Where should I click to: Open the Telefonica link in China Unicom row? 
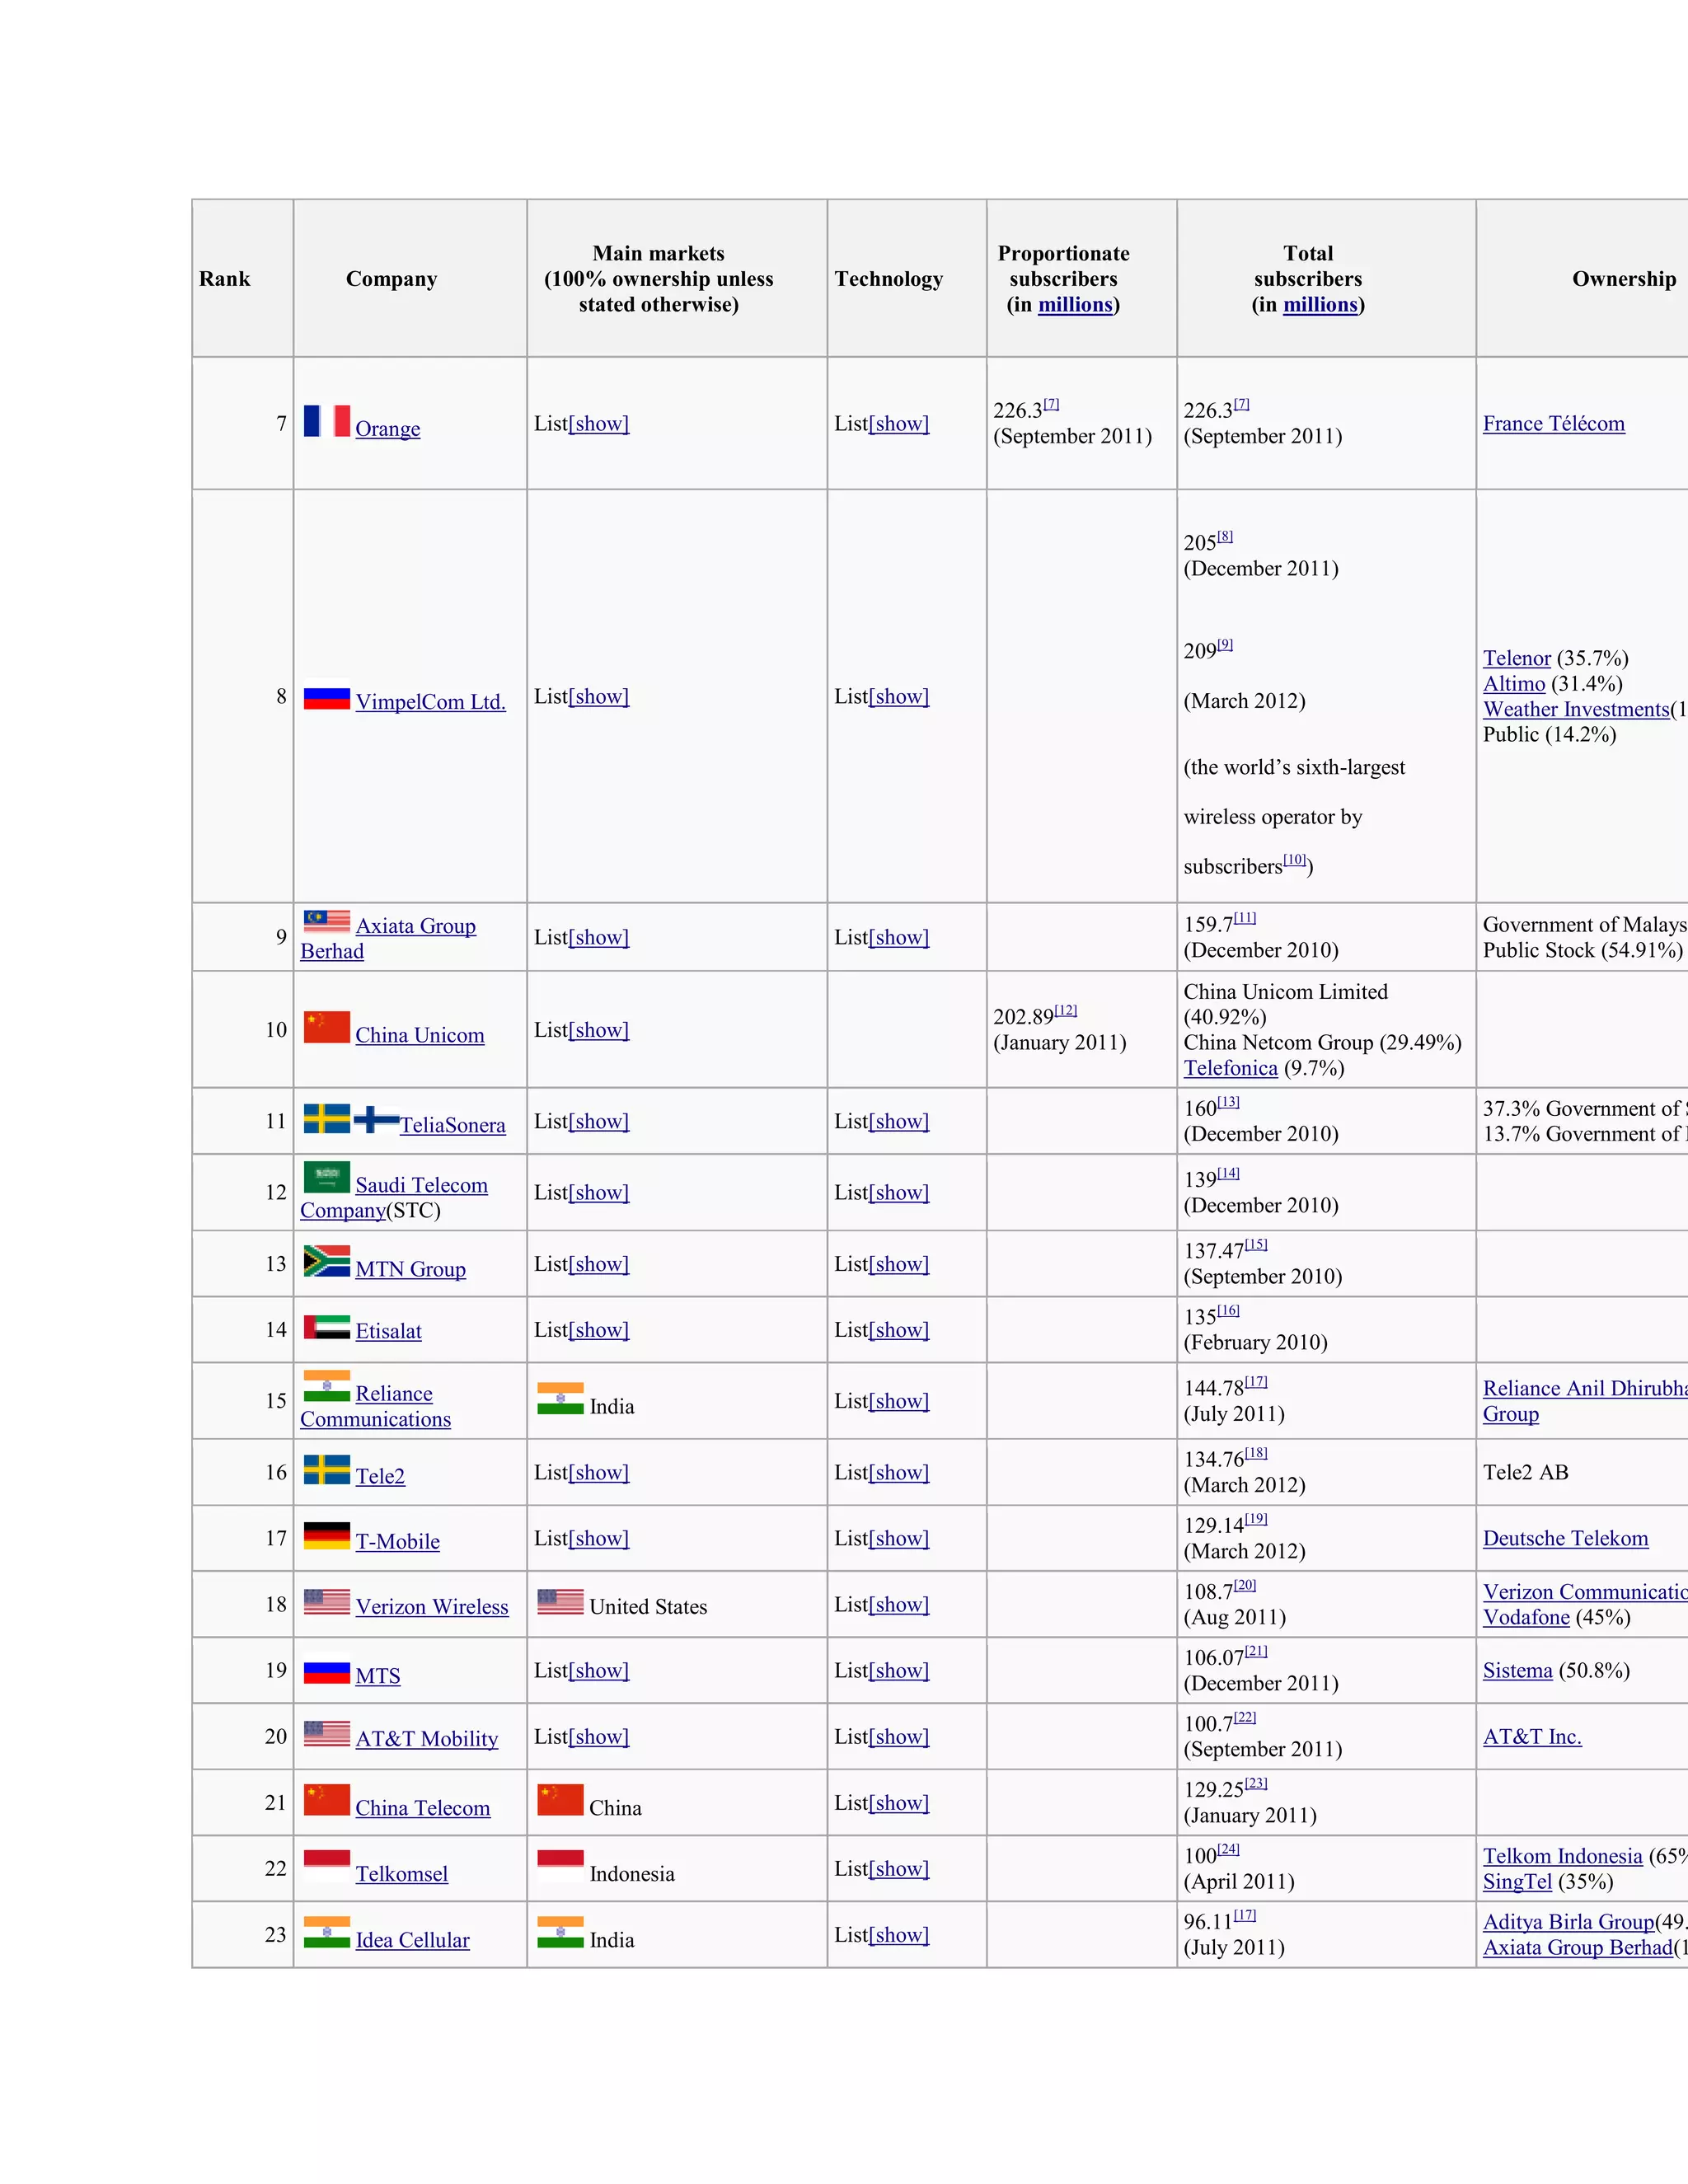click(x=1230, y=1069)
